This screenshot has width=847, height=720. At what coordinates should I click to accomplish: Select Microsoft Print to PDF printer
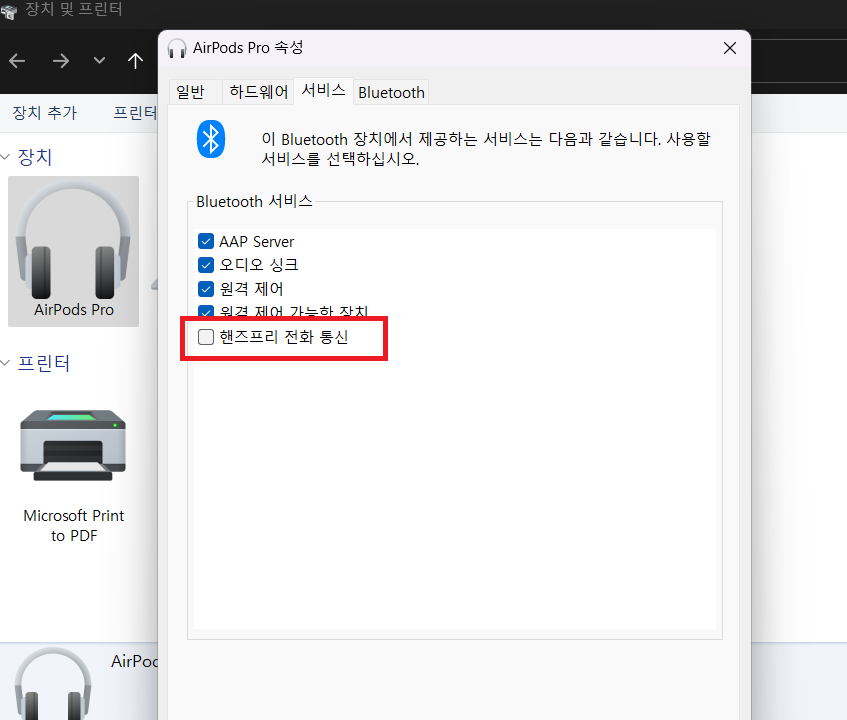click(x=73, y=475)
